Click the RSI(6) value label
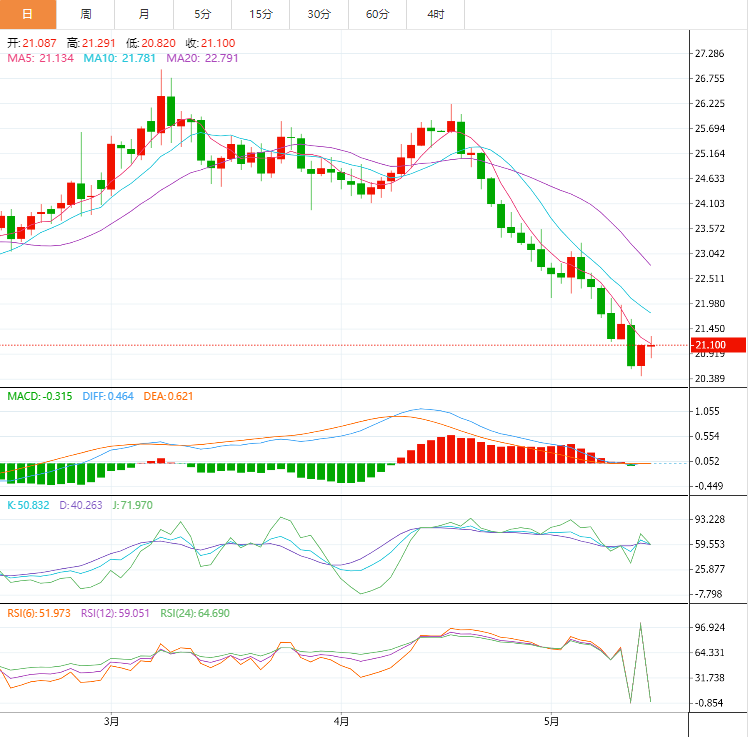Image resolution: width=748 pixels, height=737 pixels. click(39, 613)
